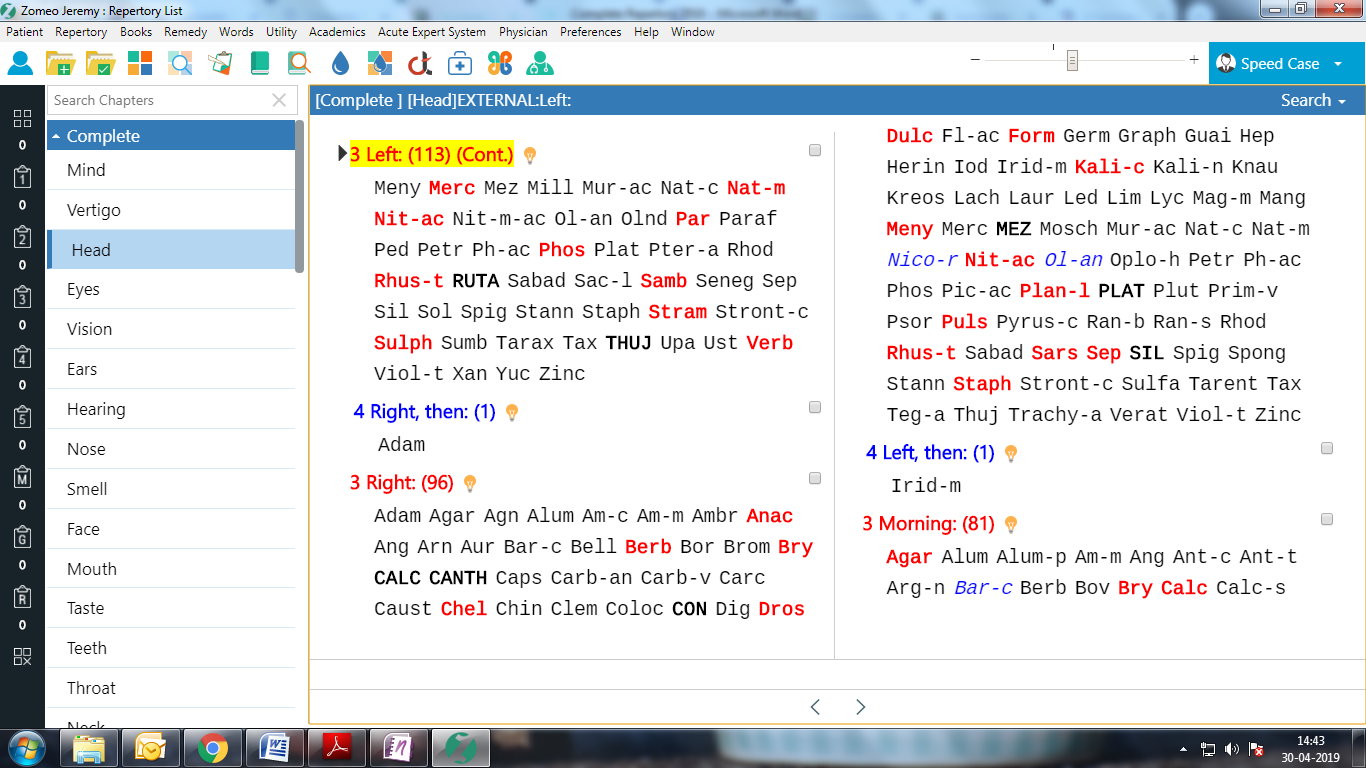Tick the checkbox for rubric Left, then: (1)
Screen dimensions: 1366x768
tap(1327, 448)
